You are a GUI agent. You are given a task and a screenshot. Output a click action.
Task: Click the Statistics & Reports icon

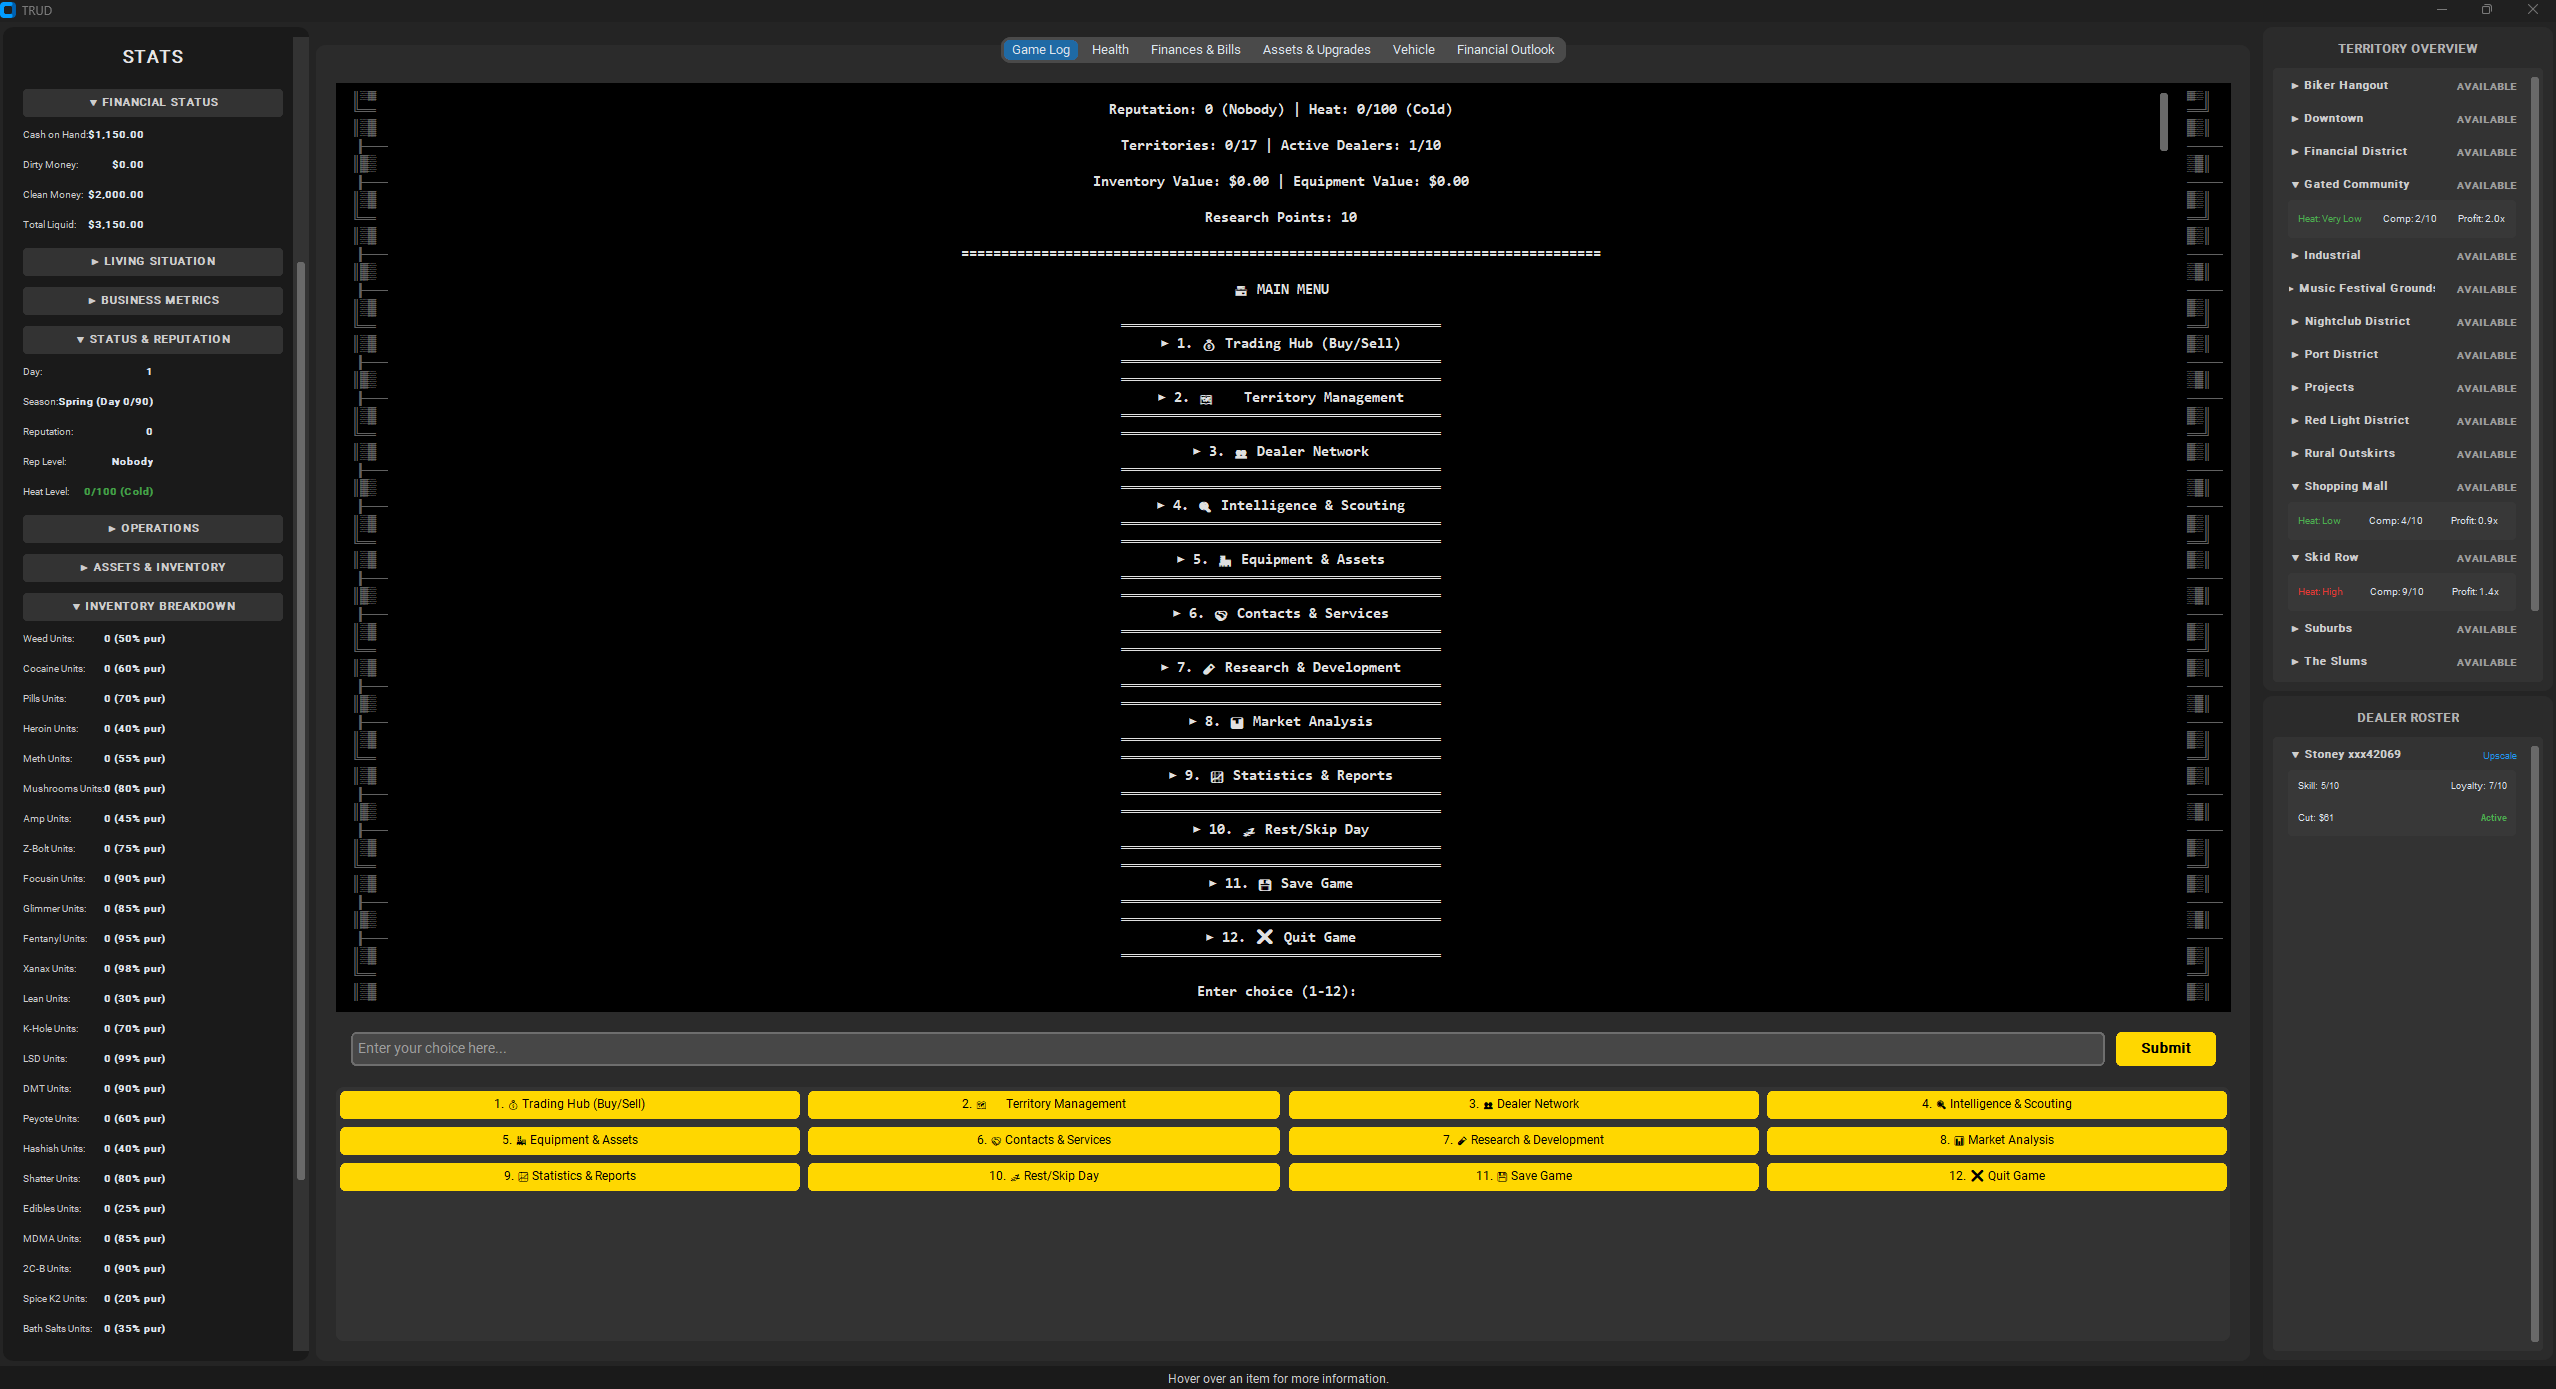[x=1216, y=776]
